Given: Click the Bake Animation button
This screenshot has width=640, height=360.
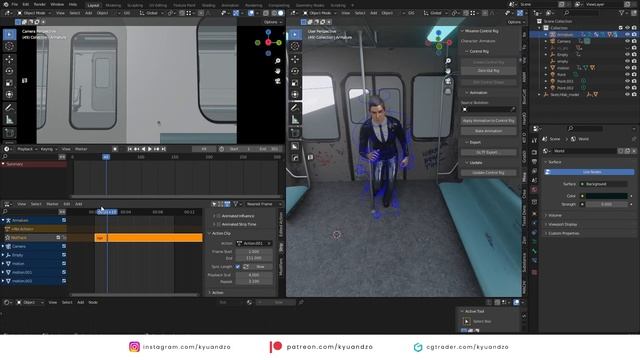Looking at the screenshot, I should pyautogui.click(x=489, y=131).
